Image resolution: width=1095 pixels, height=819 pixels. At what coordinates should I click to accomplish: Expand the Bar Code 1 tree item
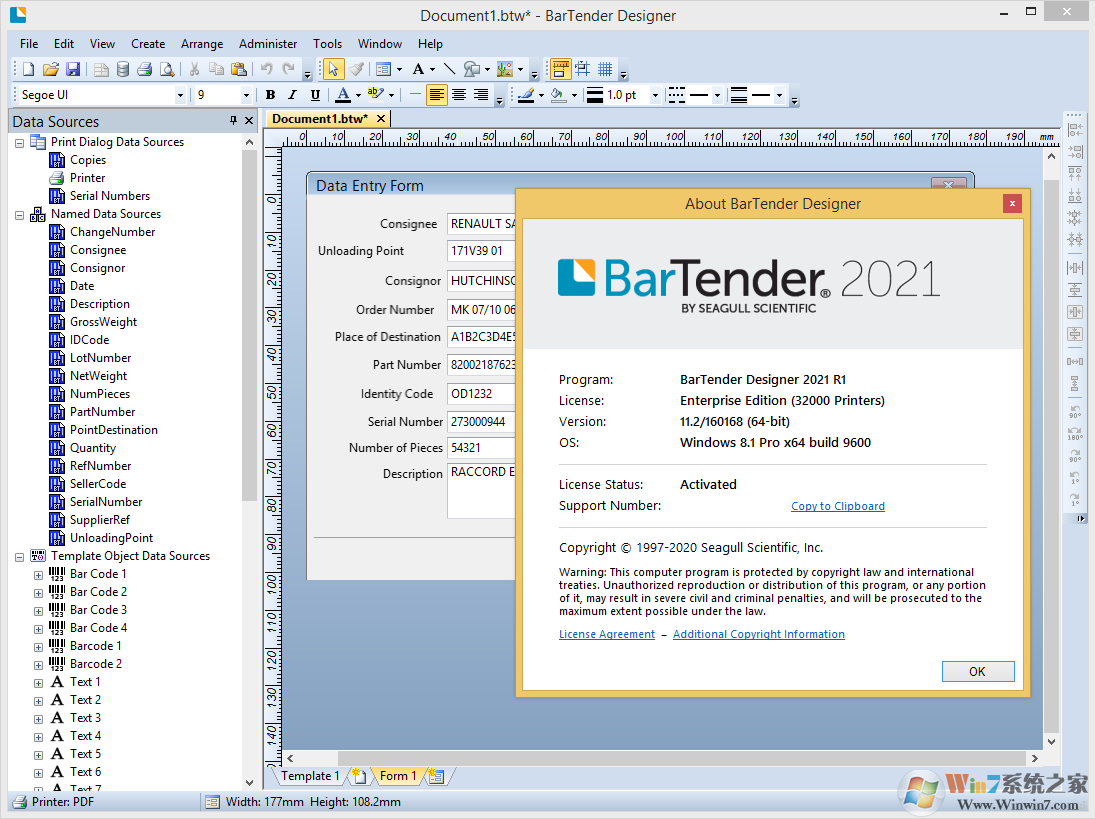tap(36, 573)
